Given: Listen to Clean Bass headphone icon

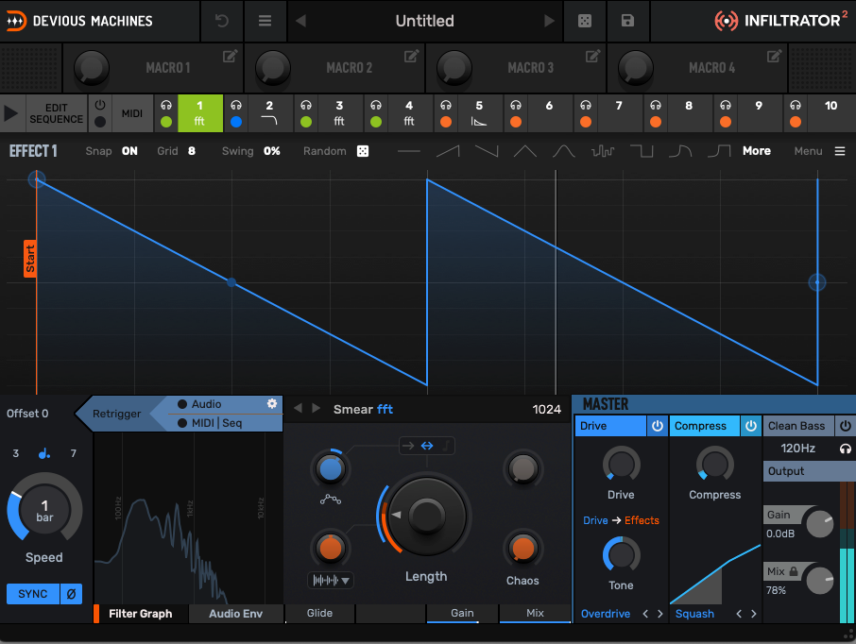Looking at the screenshot, I should point(845,449).
